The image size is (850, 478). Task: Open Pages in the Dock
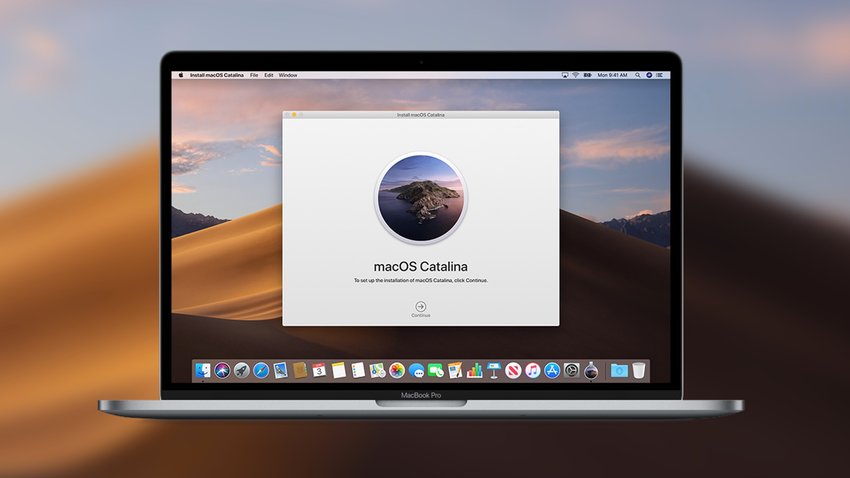click(455, 370)
